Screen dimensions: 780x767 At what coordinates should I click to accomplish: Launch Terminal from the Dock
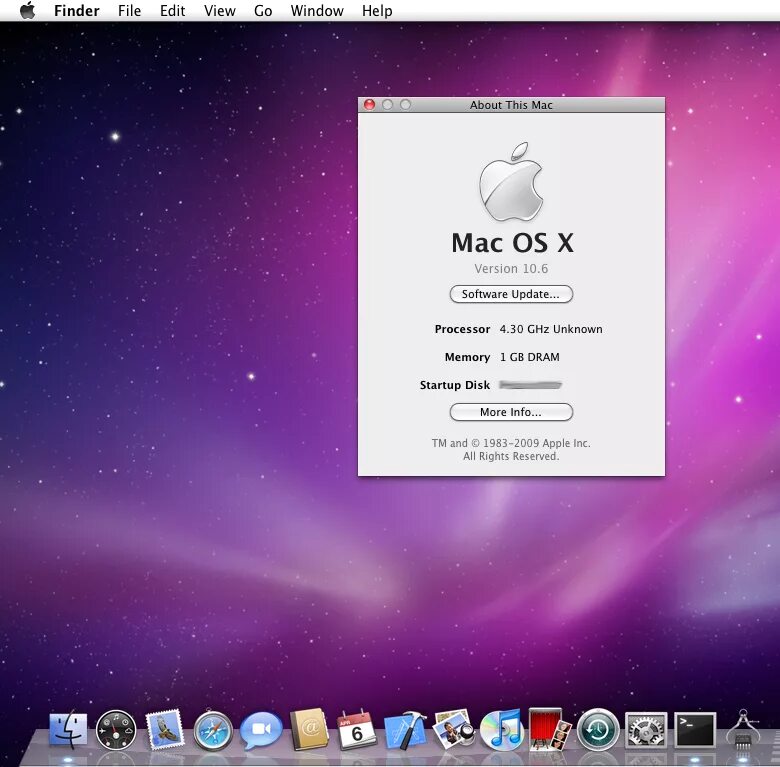(x=695, y=730)
